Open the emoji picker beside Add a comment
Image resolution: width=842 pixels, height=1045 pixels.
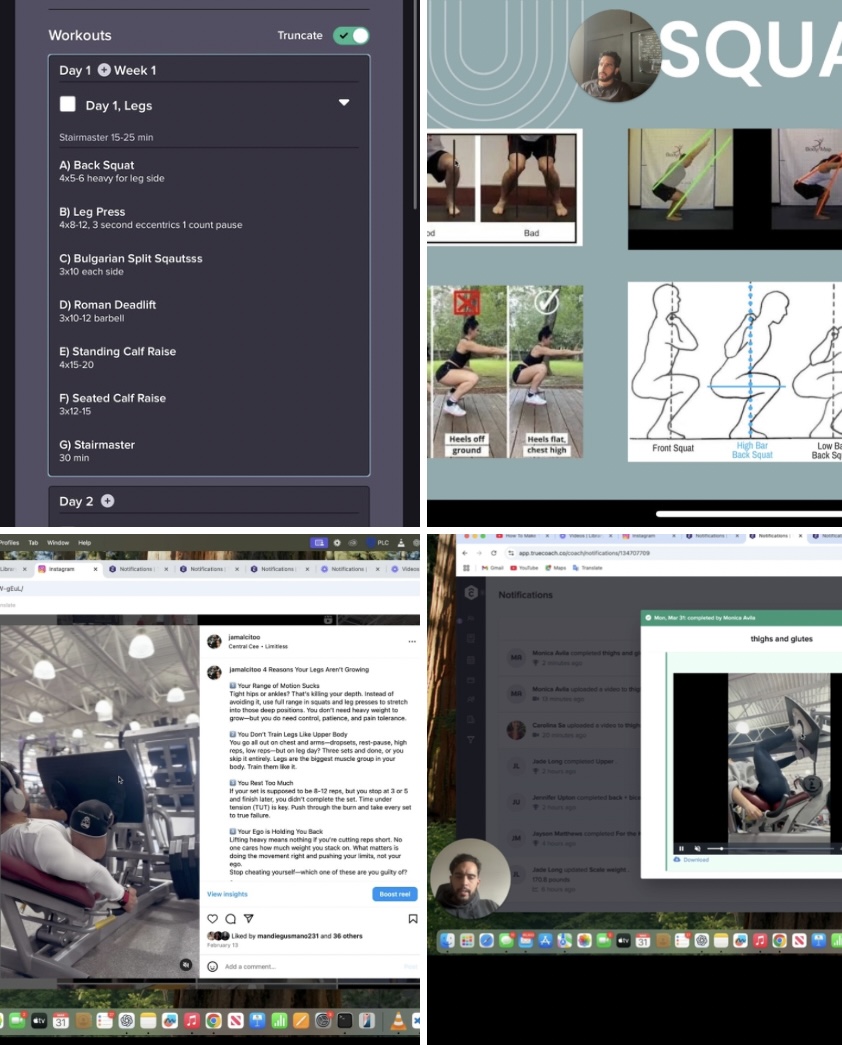click(212, 966)
